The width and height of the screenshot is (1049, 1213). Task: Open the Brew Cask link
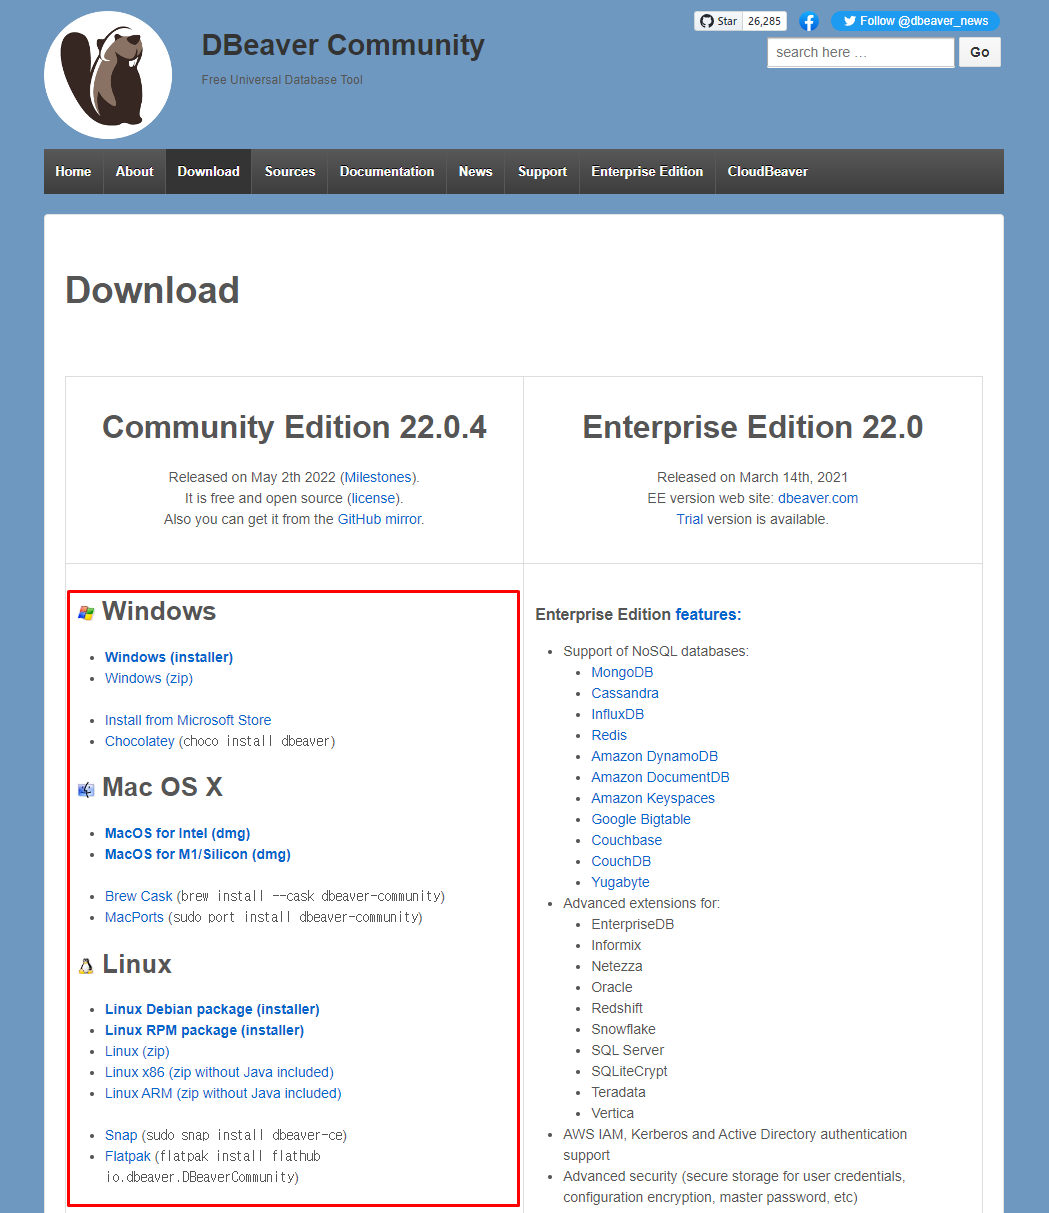(139, 896)
